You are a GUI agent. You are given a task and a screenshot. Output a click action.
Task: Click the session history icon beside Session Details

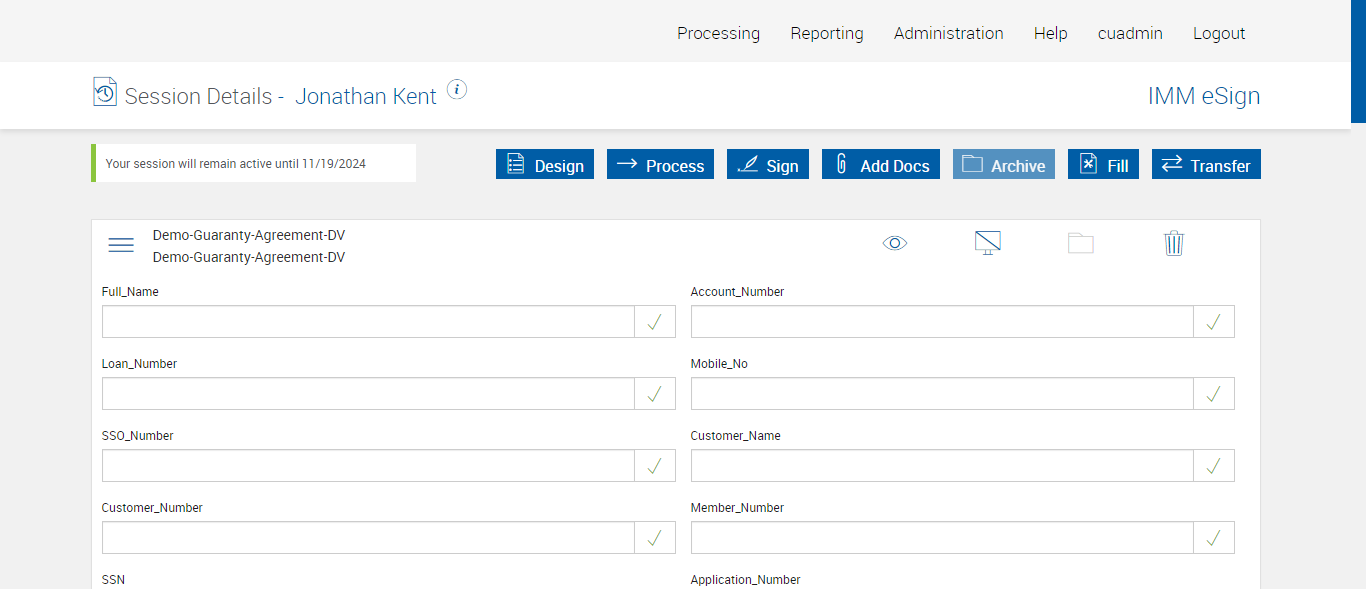[x=104, y=92]
